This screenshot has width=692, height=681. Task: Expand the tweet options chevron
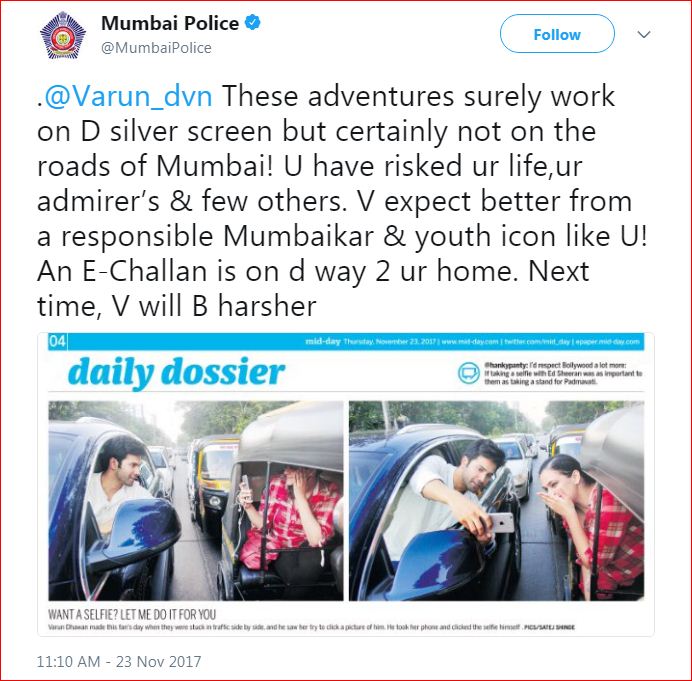point(644,34)
